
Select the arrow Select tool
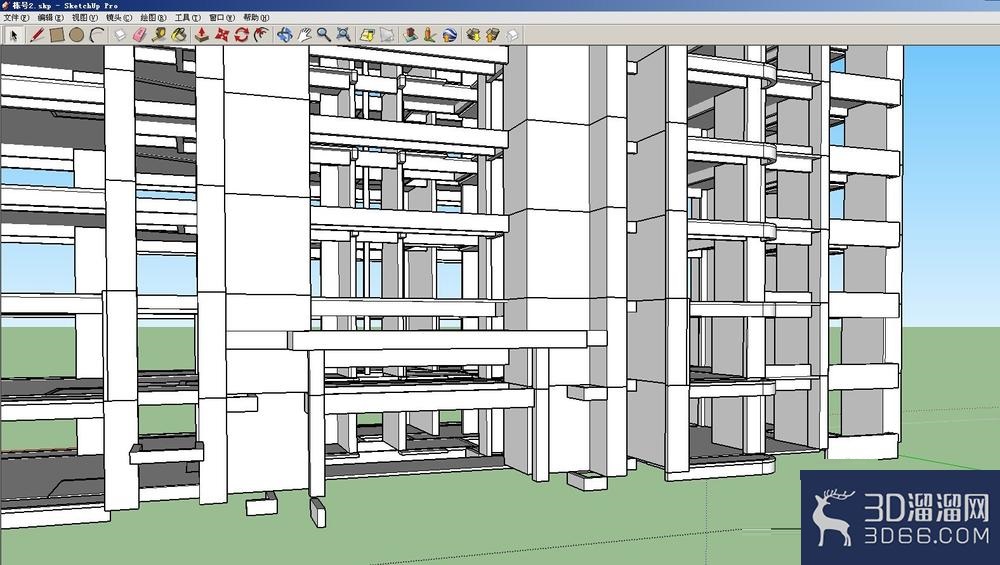13,35
